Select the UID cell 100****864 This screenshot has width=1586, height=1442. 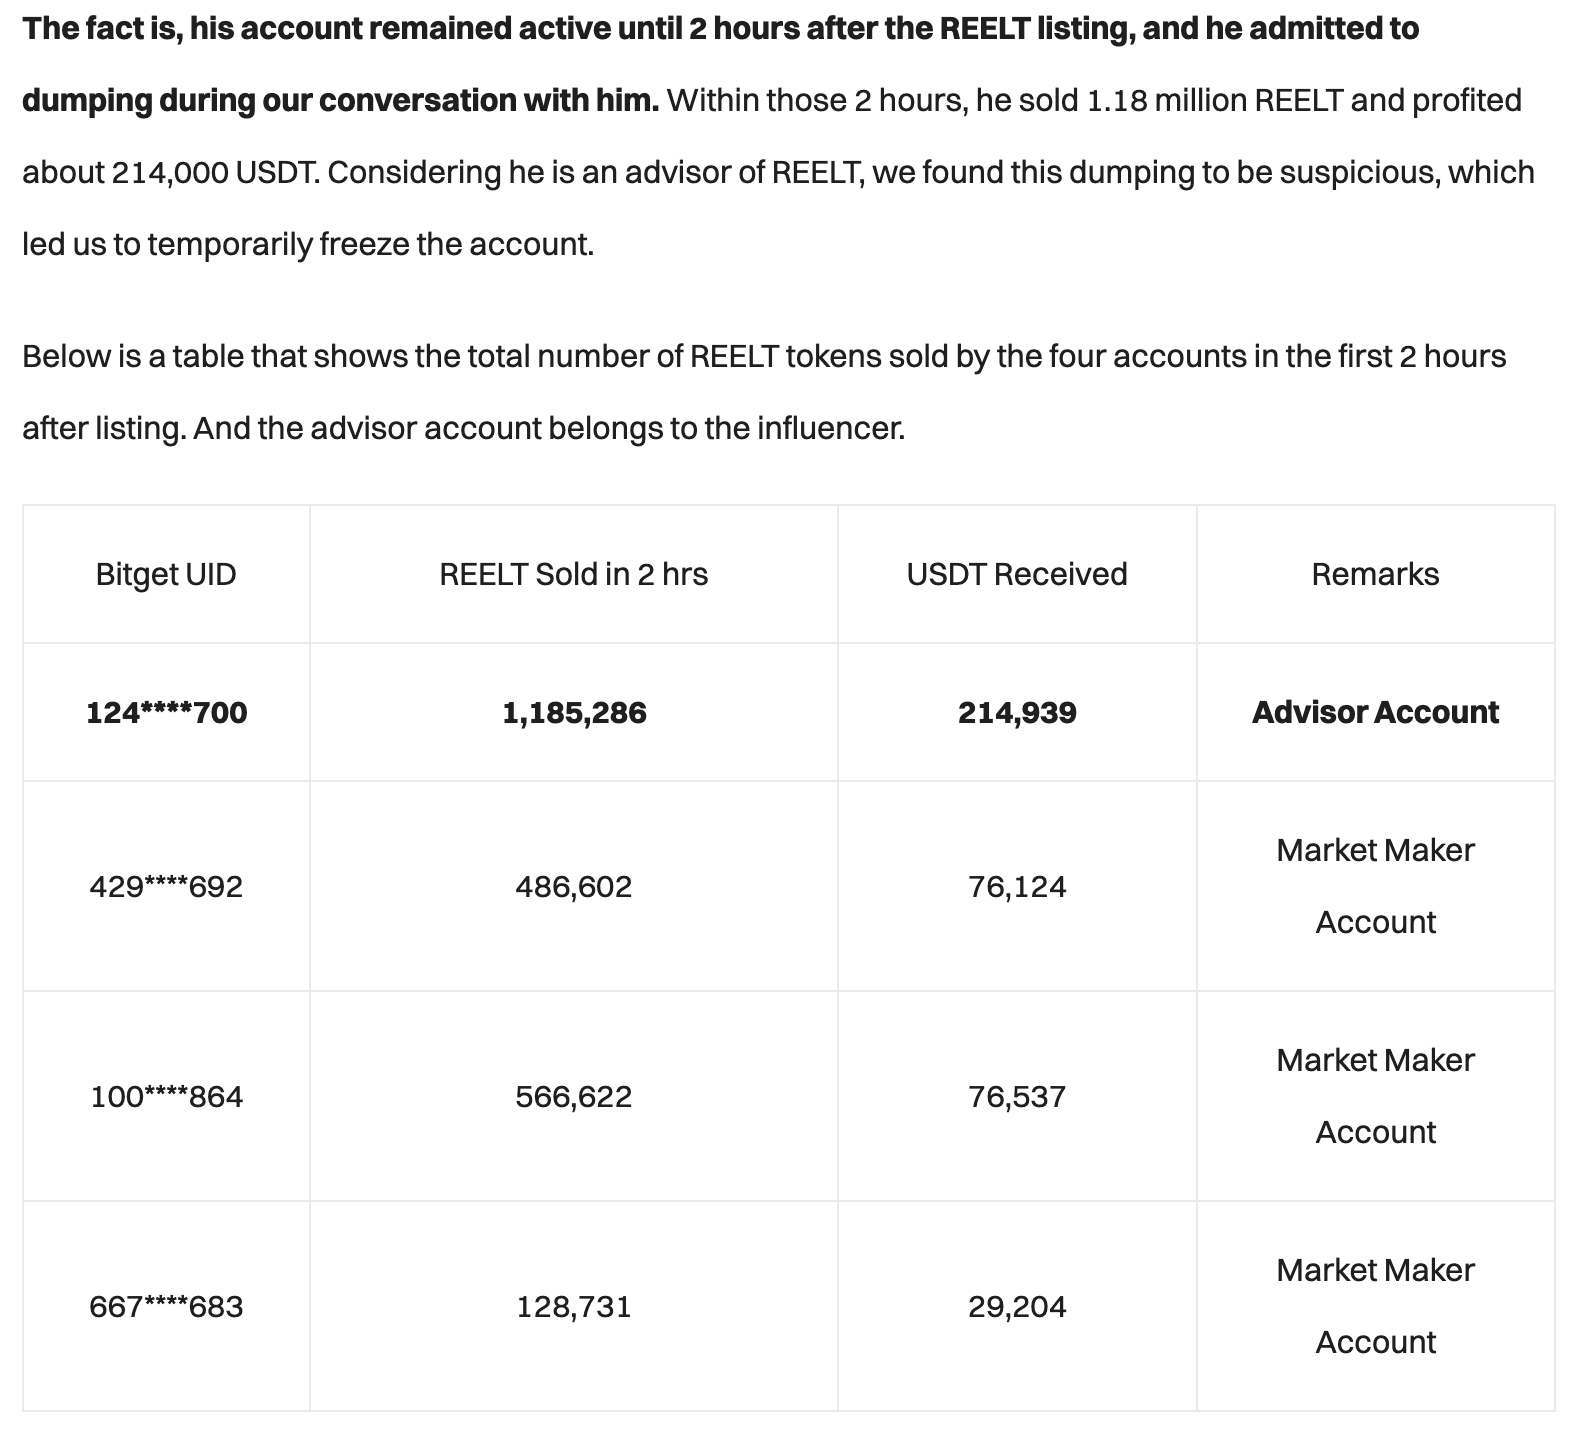pos(166,1096)
